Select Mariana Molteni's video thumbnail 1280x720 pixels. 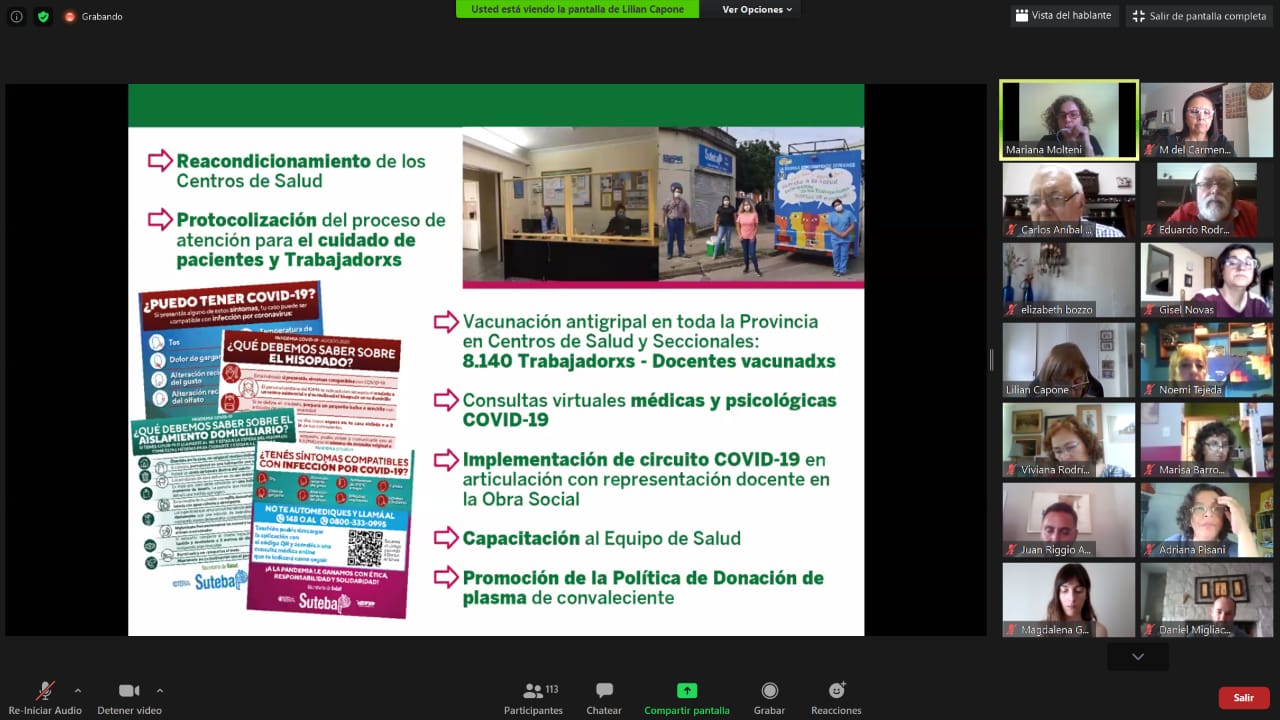(x=1069, y=120)
